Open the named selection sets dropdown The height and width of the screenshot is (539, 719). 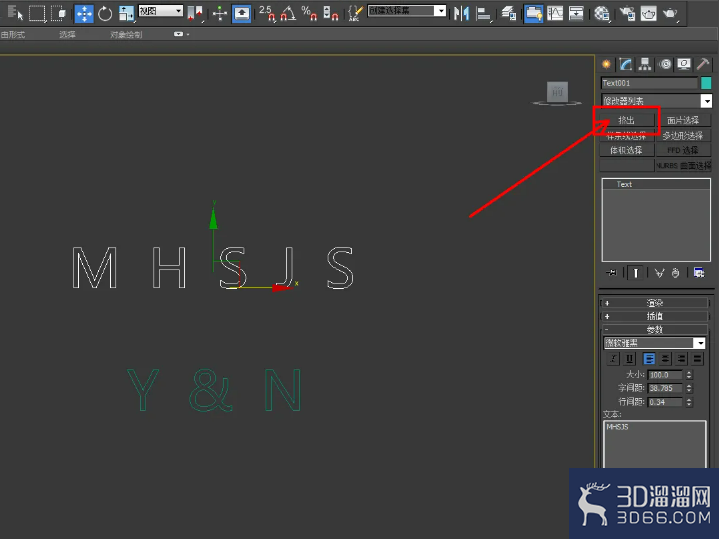point(407,11)
